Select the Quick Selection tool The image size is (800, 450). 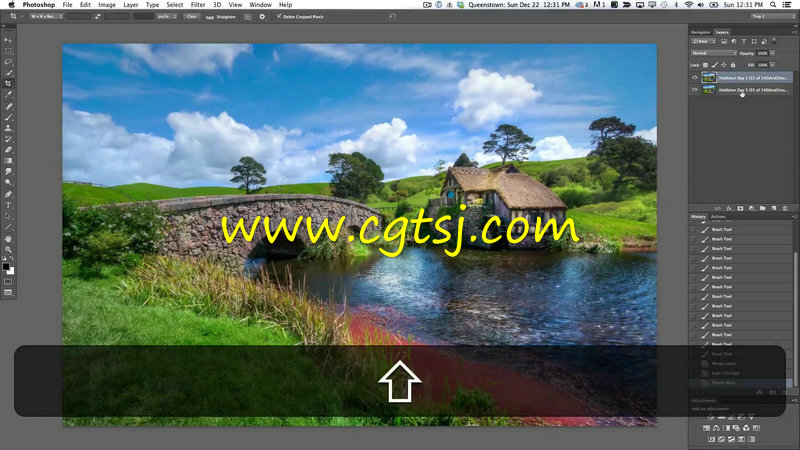8,72
